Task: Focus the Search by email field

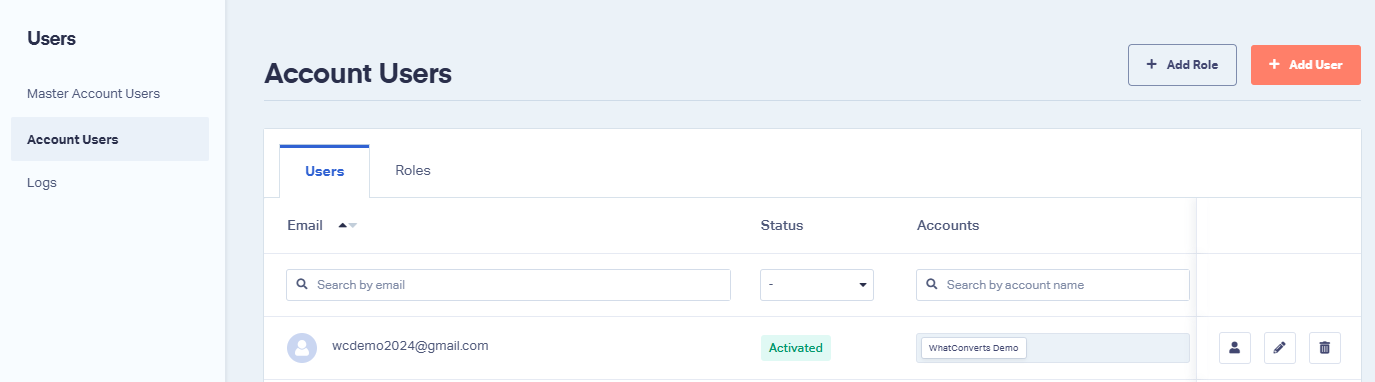Action: pos(508,285)
